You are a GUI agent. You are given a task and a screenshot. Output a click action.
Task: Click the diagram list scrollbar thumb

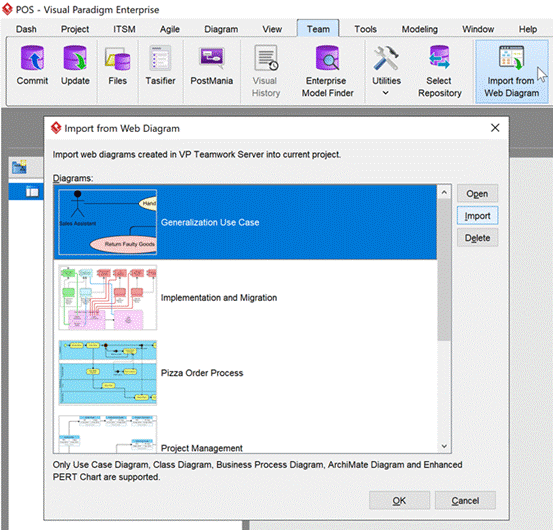[x=444, y=270]
